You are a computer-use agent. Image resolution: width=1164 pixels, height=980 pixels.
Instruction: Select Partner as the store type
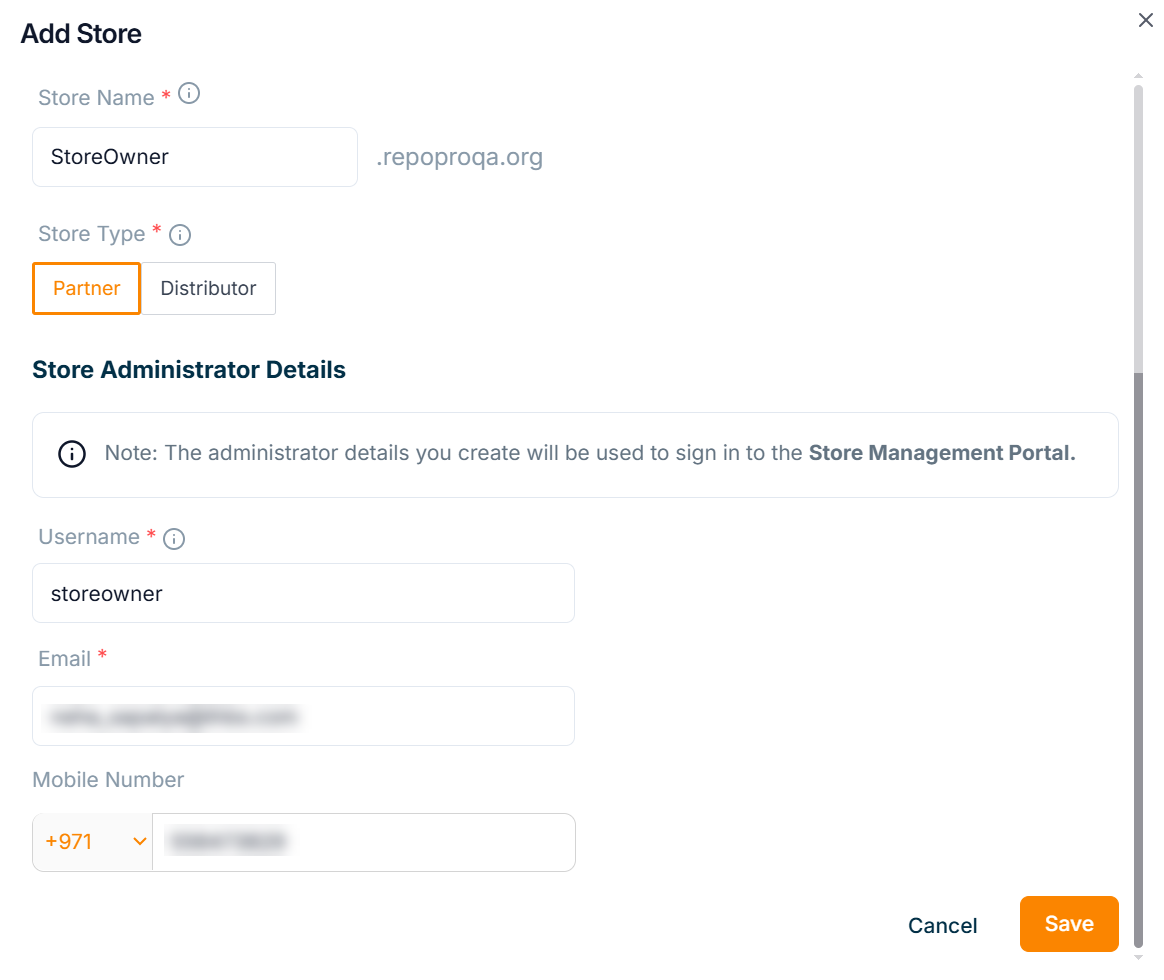pos(87,288)
